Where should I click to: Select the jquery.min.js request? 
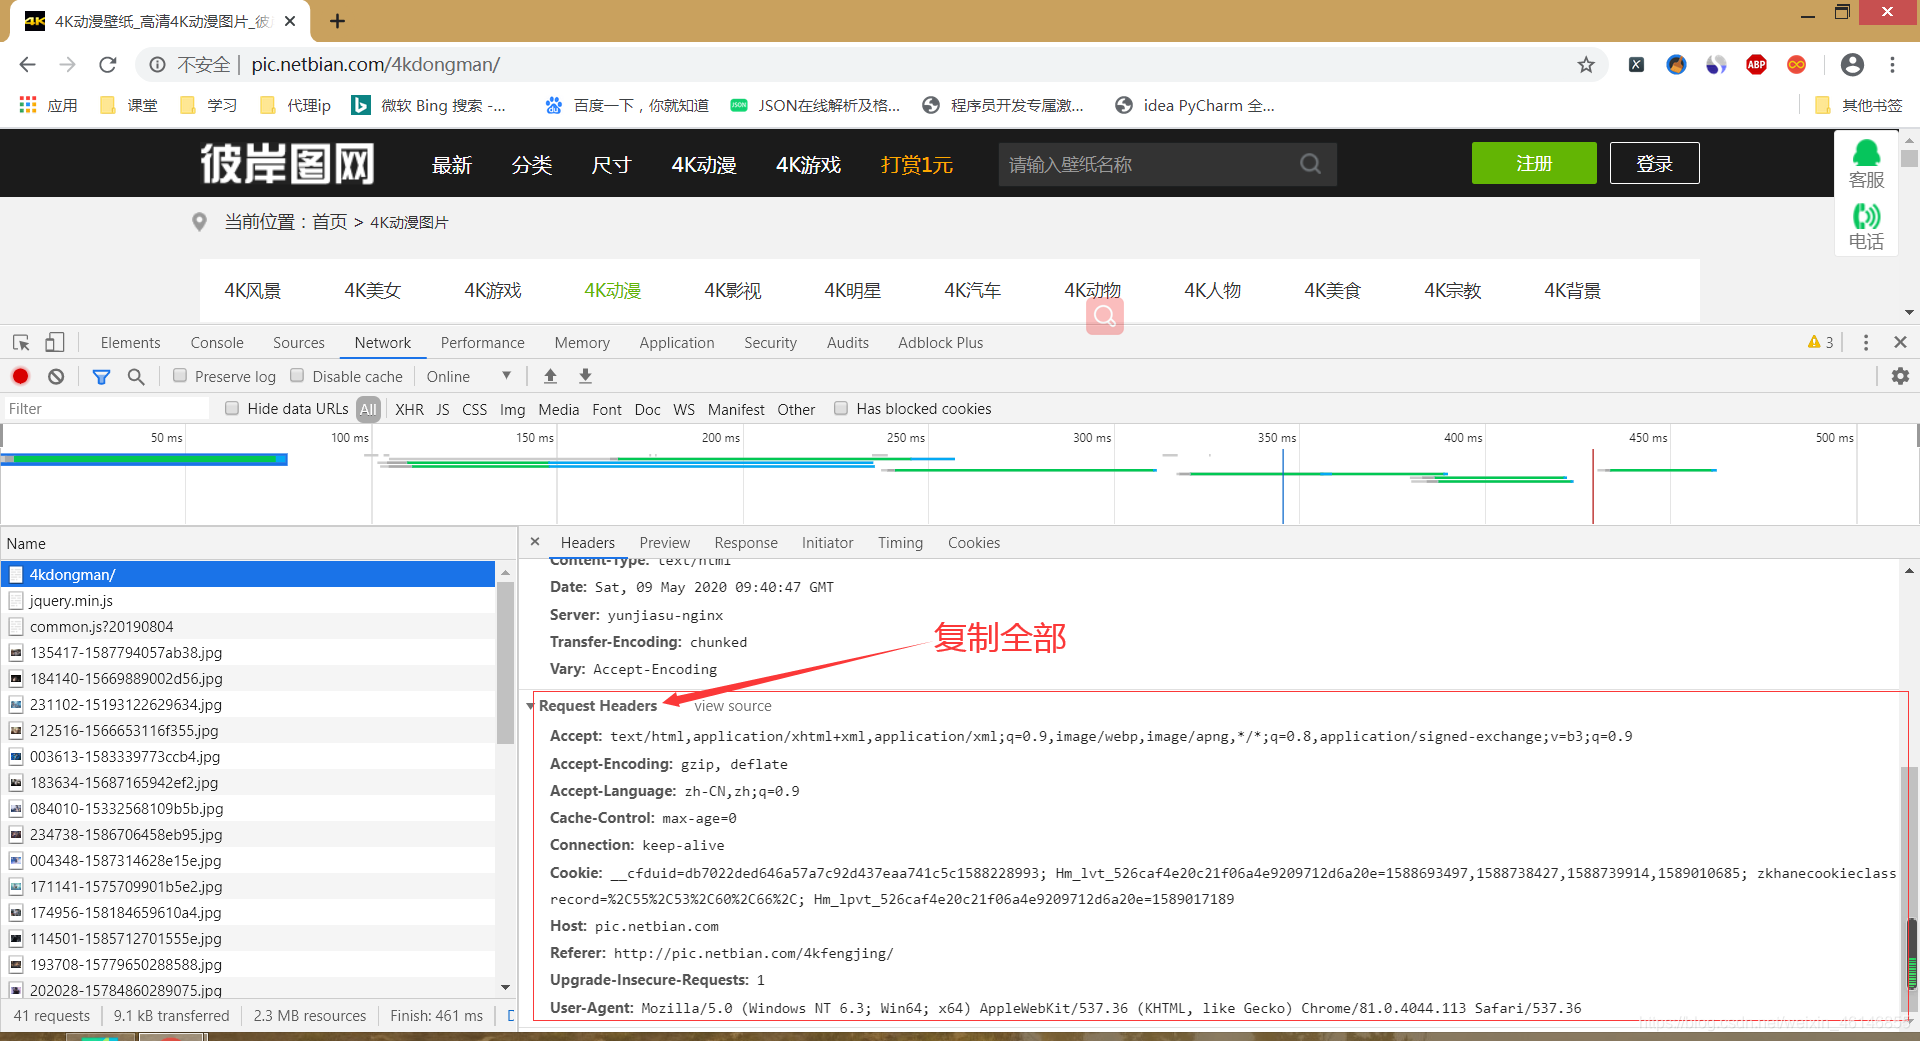[70, 600]
